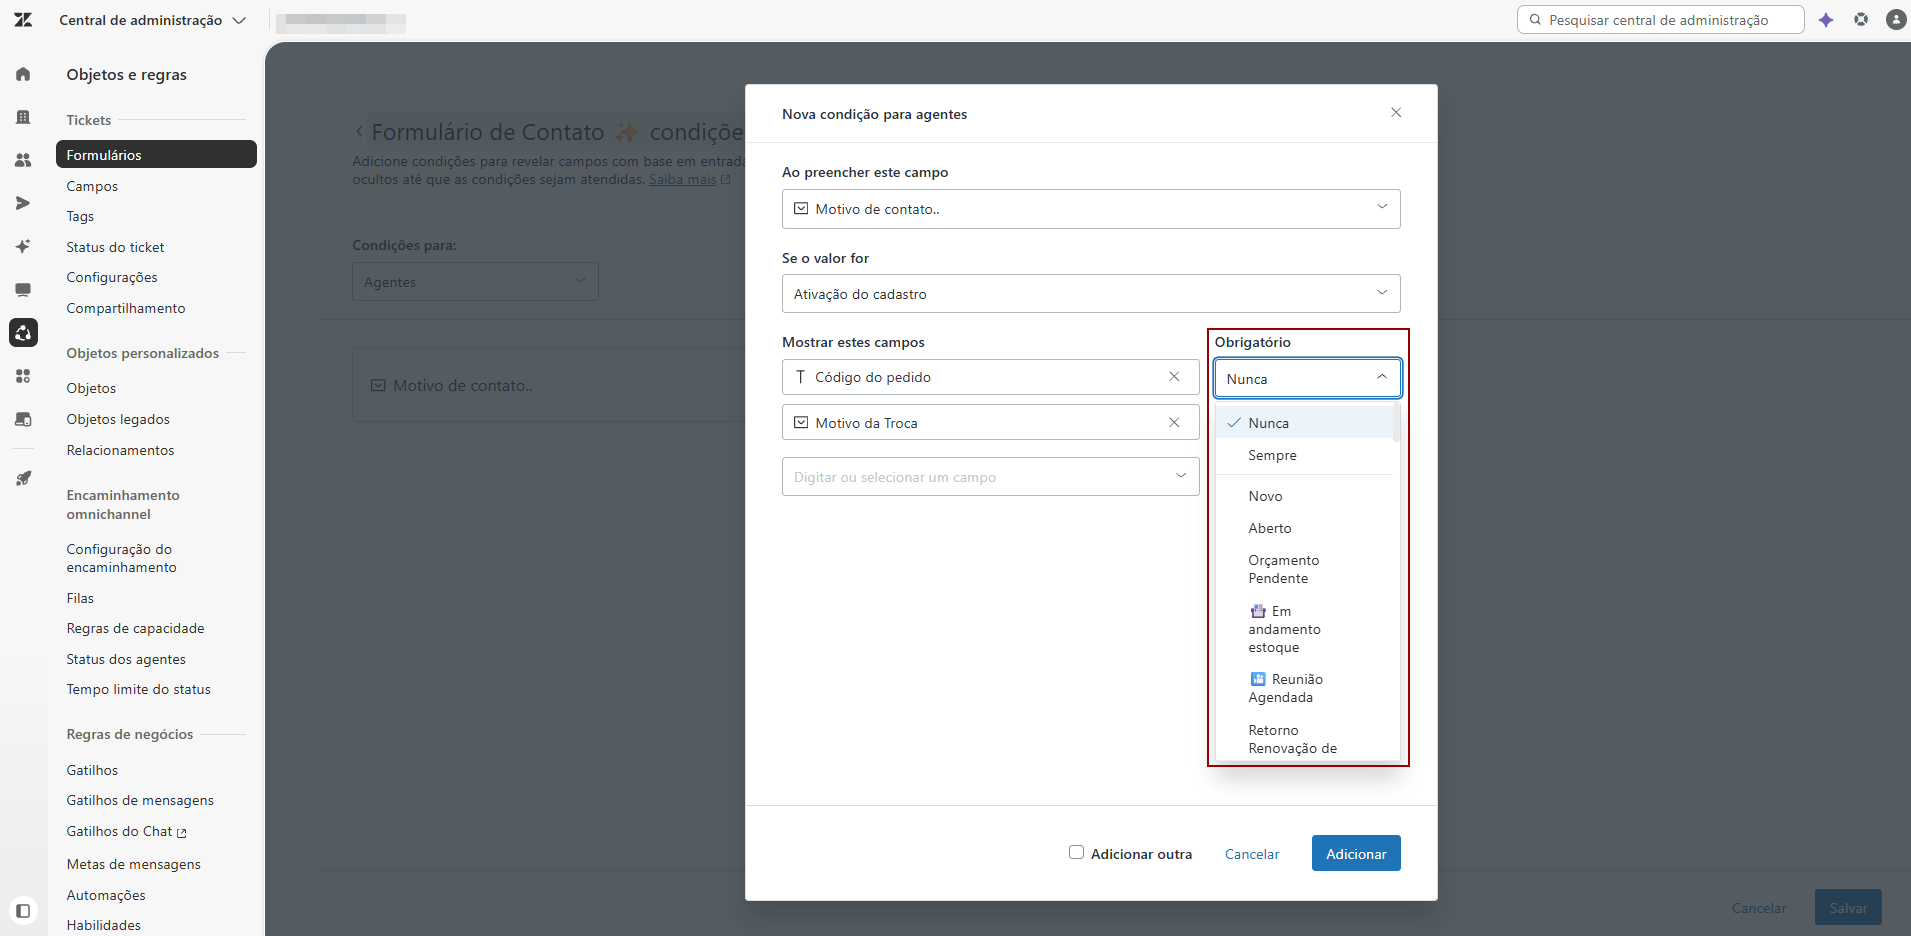
Task: Remove the Motivo da Troca field
Action: click(x=1174, y=423)
